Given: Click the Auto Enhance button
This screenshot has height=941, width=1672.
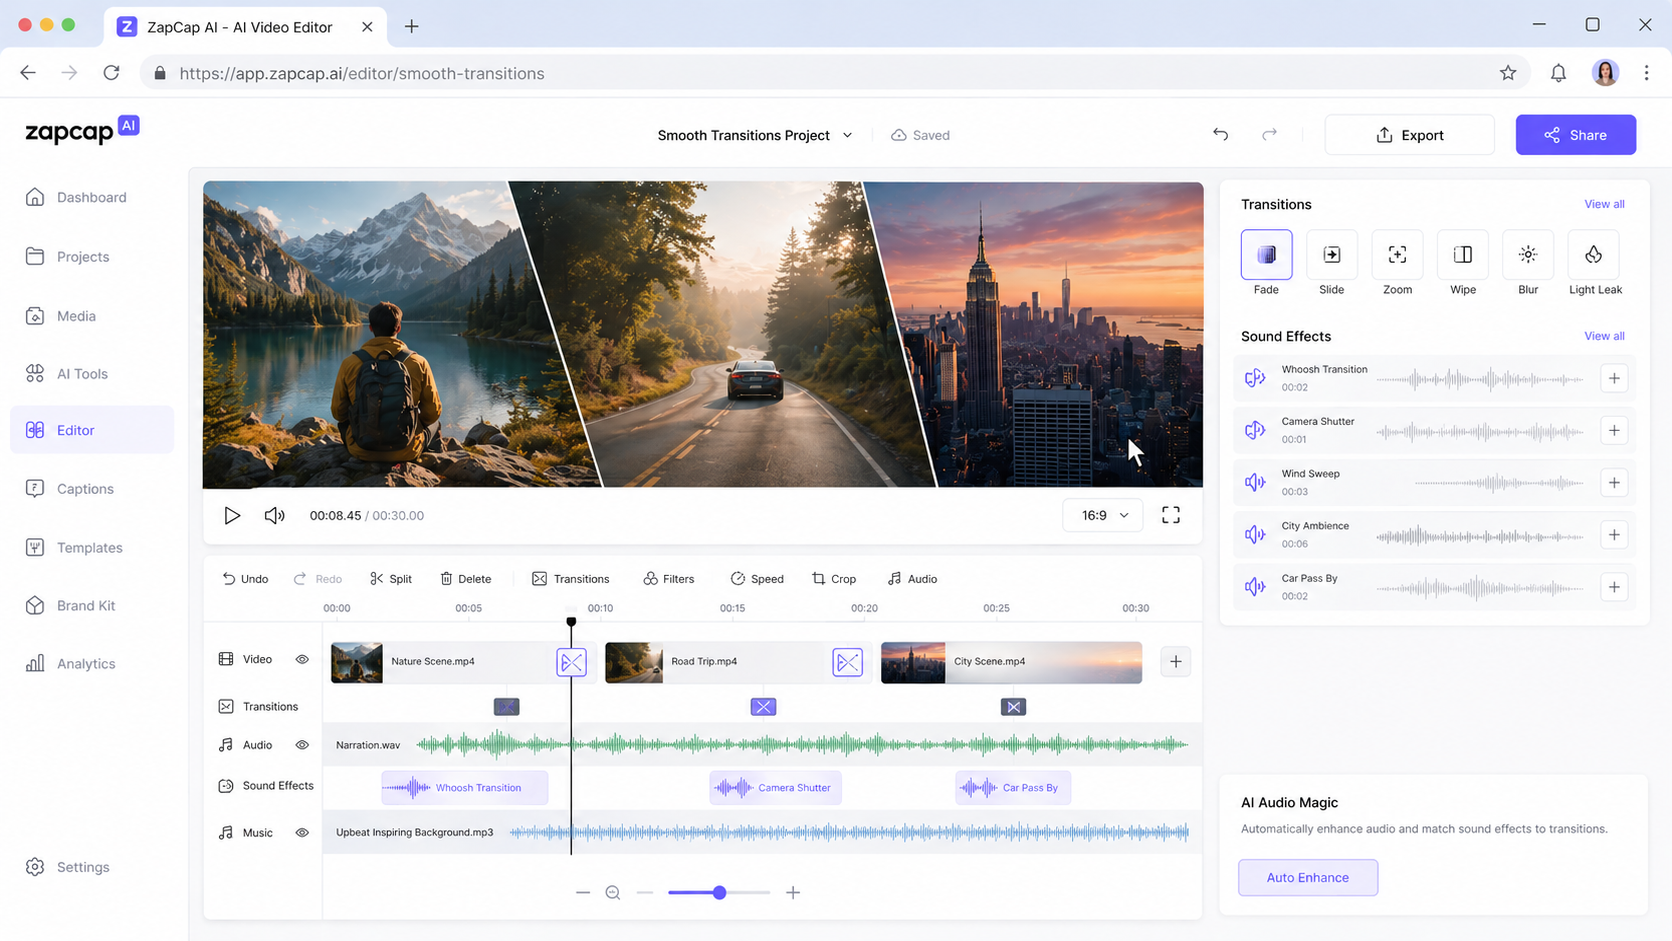Looking at the screenshot, I should point(1308,877).
